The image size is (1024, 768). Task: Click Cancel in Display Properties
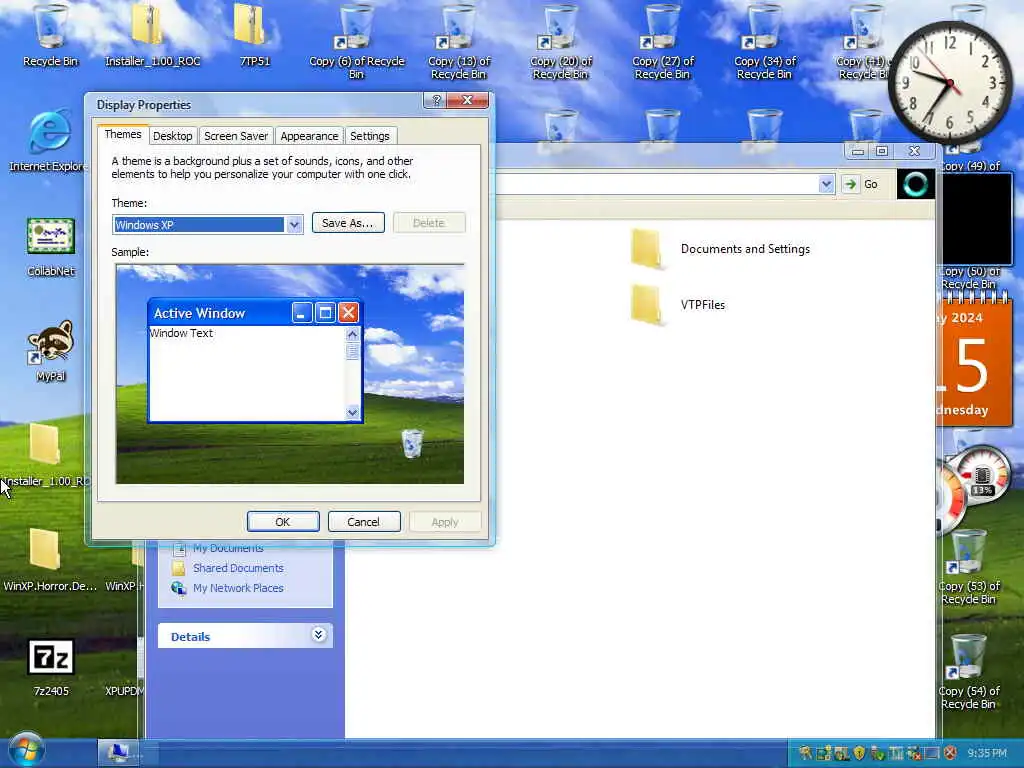coord(364,522)
